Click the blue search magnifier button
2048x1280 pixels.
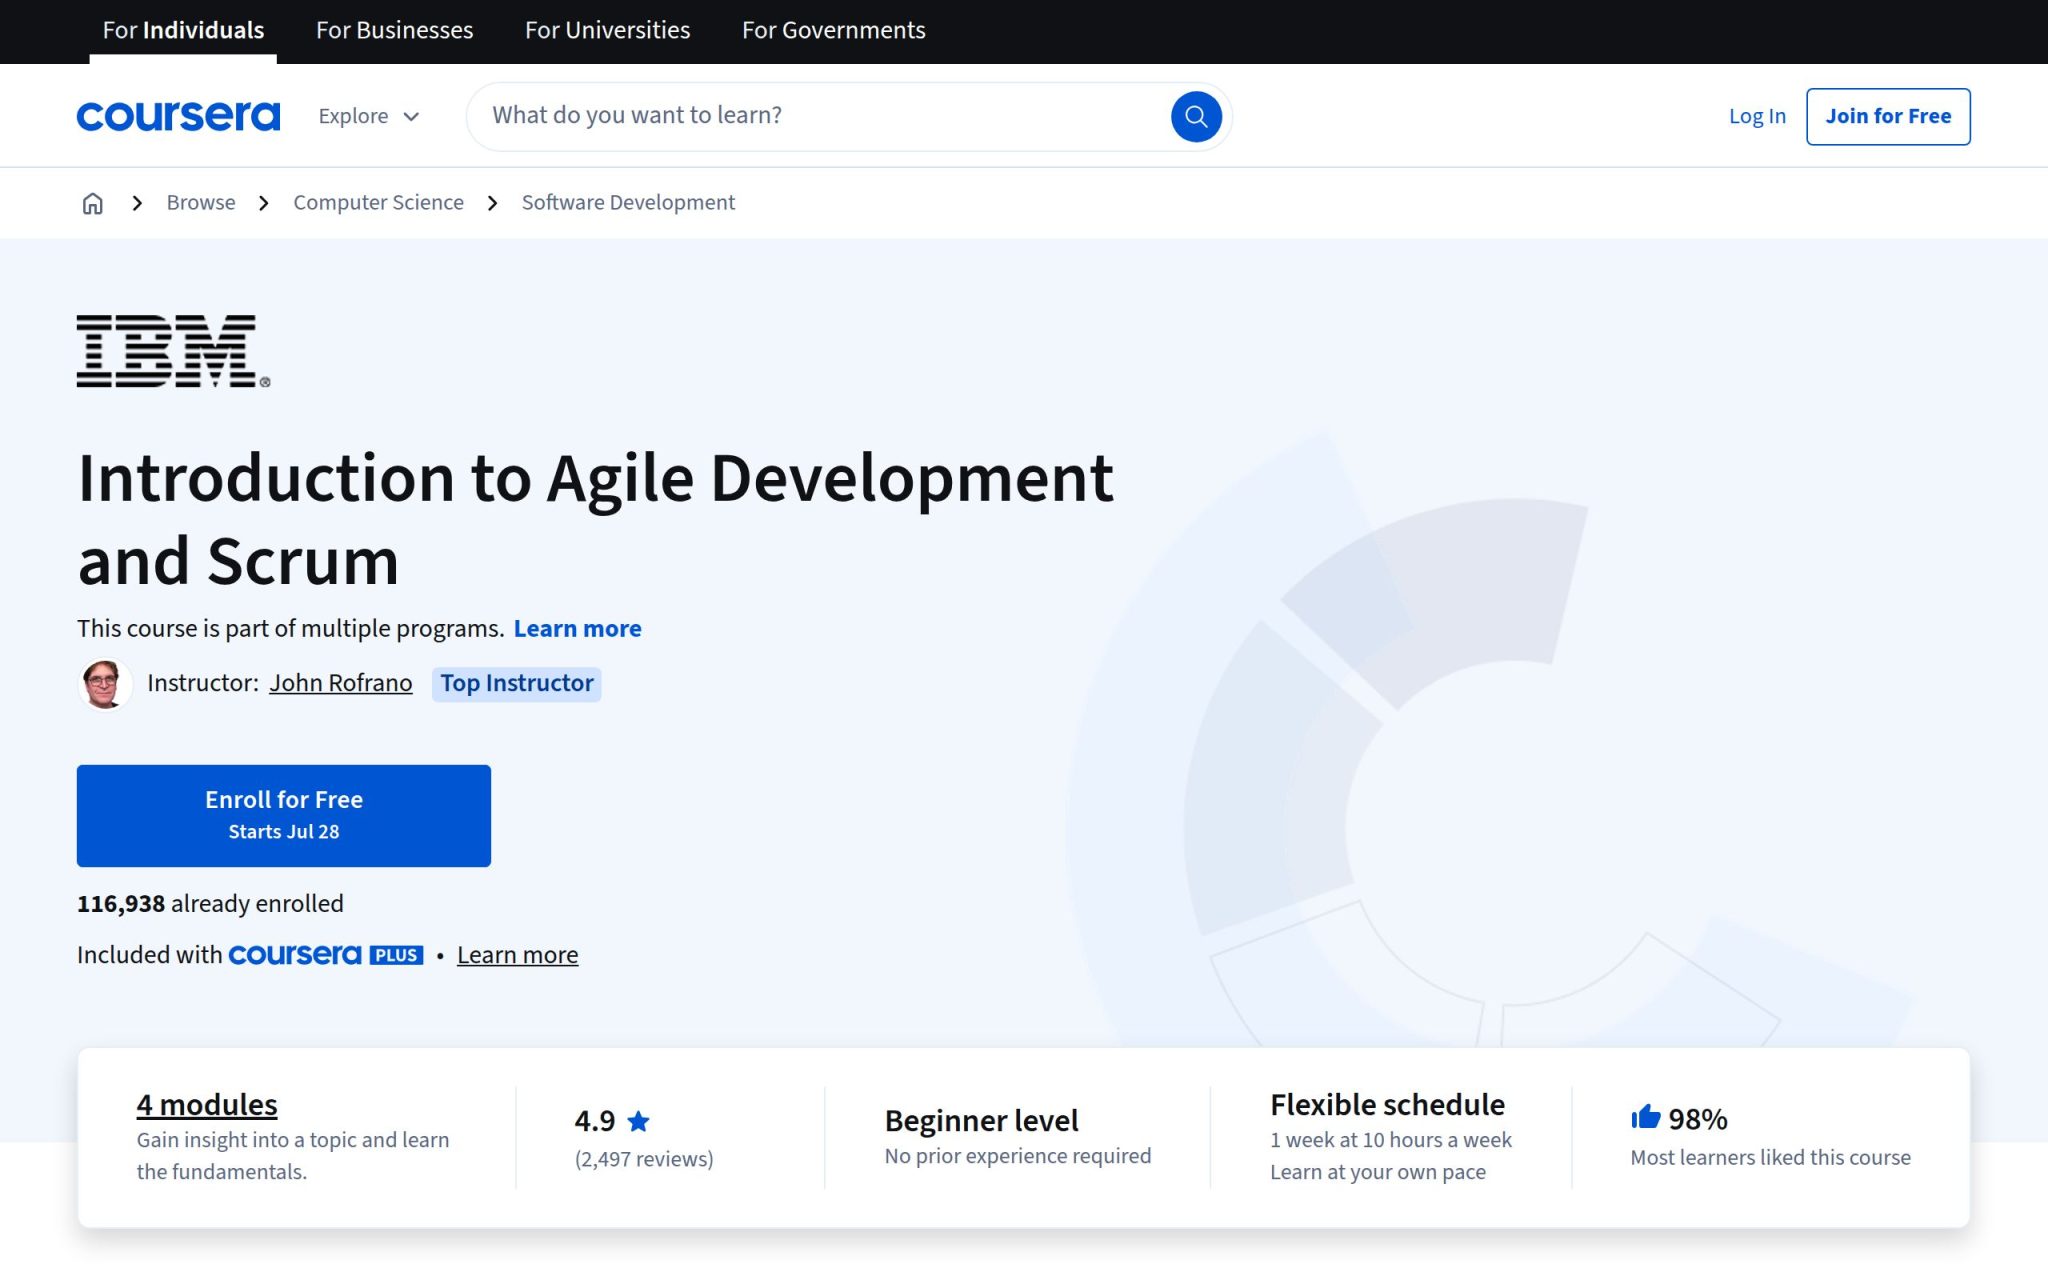pyautogui.click(x=1196, y=116)
